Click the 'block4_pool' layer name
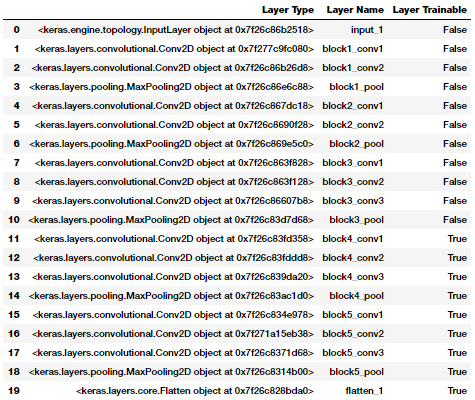Screen dimensions: 475x400 pyautogui.click(x=356, y=296)
